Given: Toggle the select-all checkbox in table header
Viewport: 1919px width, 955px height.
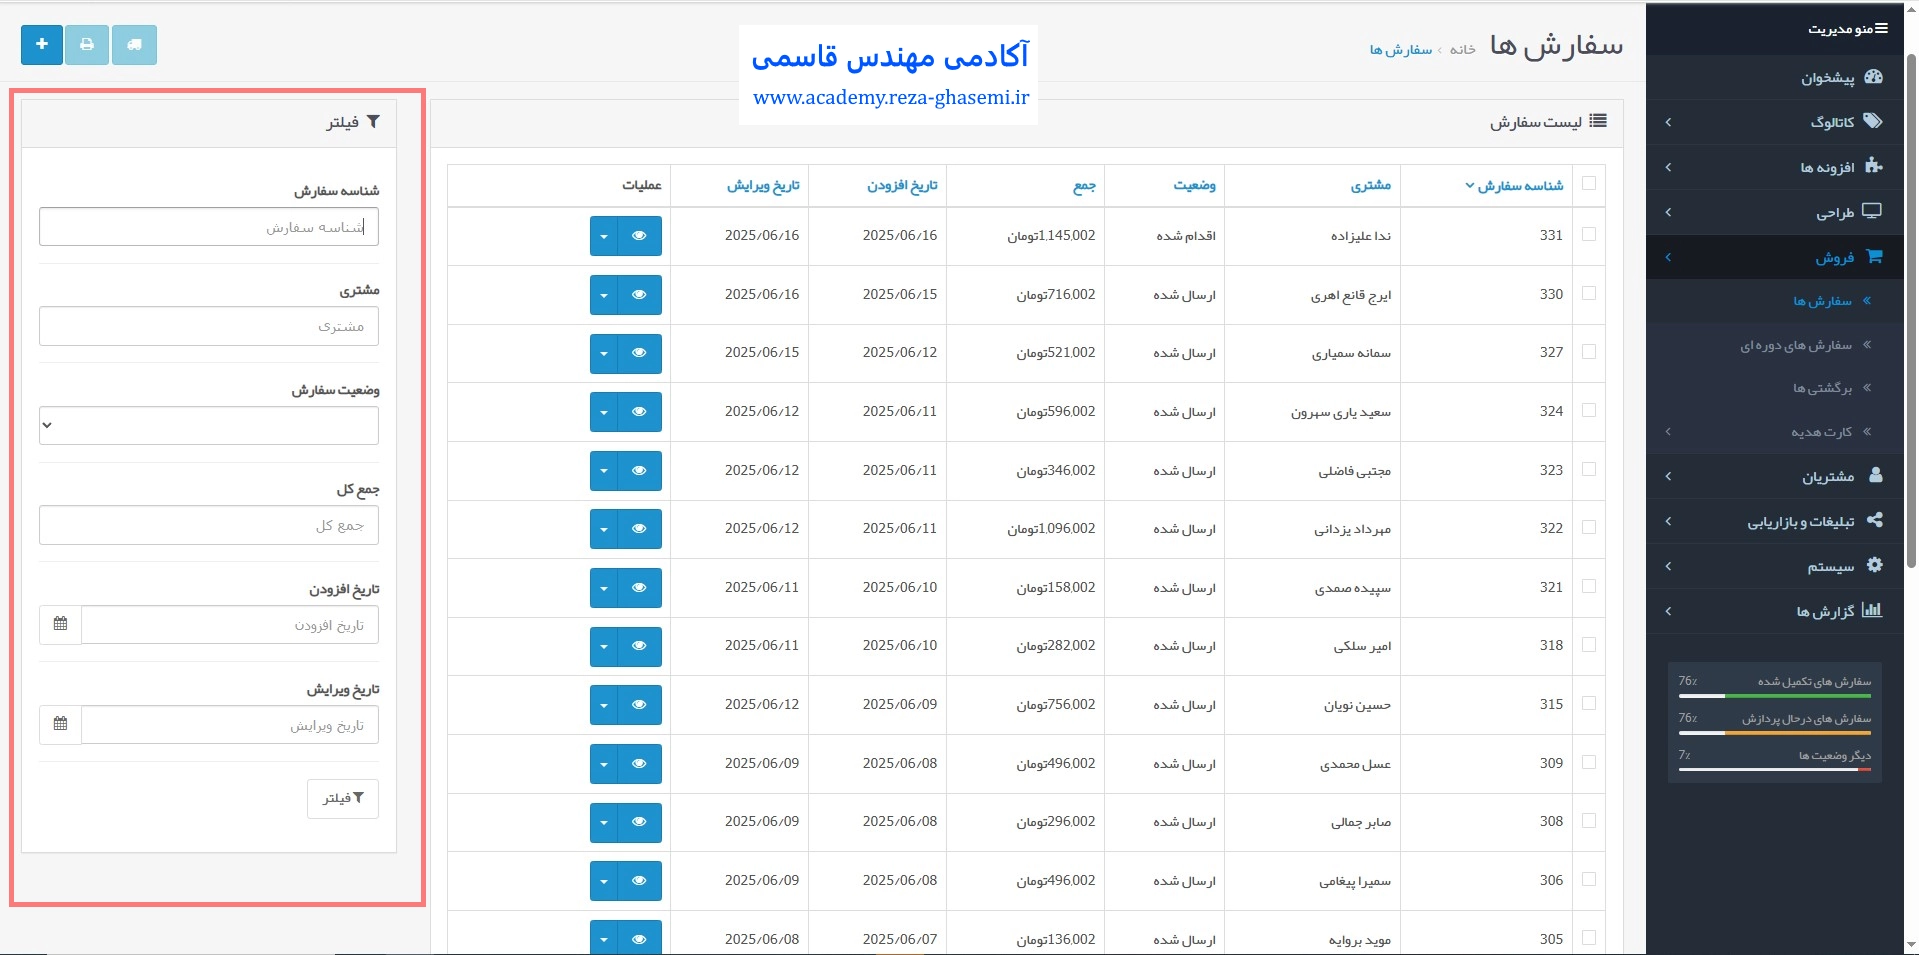Looking at the screenshot, I should coord(1589,184).
